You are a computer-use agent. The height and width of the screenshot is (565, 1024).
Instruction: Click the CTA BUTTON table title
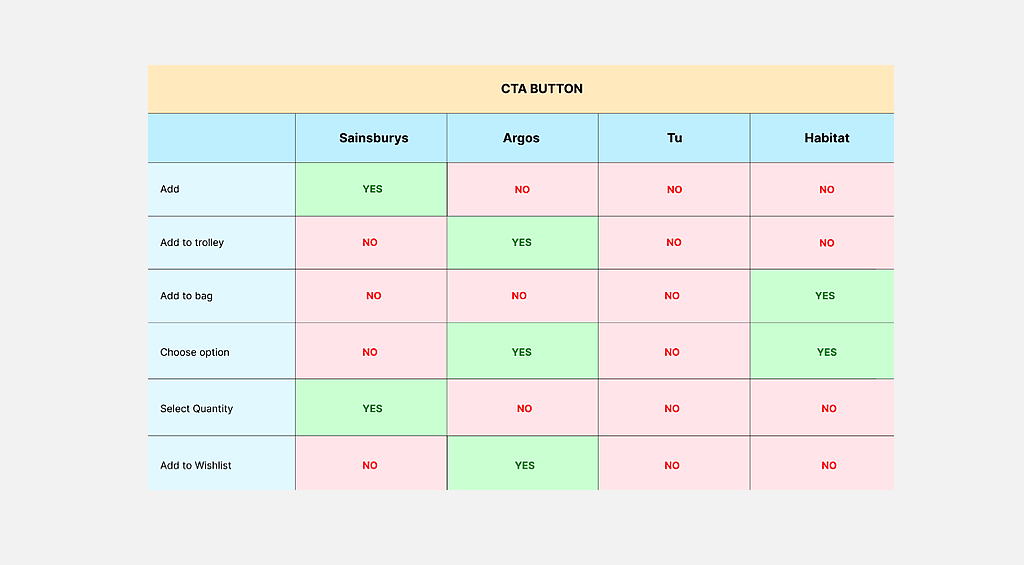tap(541, 89)
